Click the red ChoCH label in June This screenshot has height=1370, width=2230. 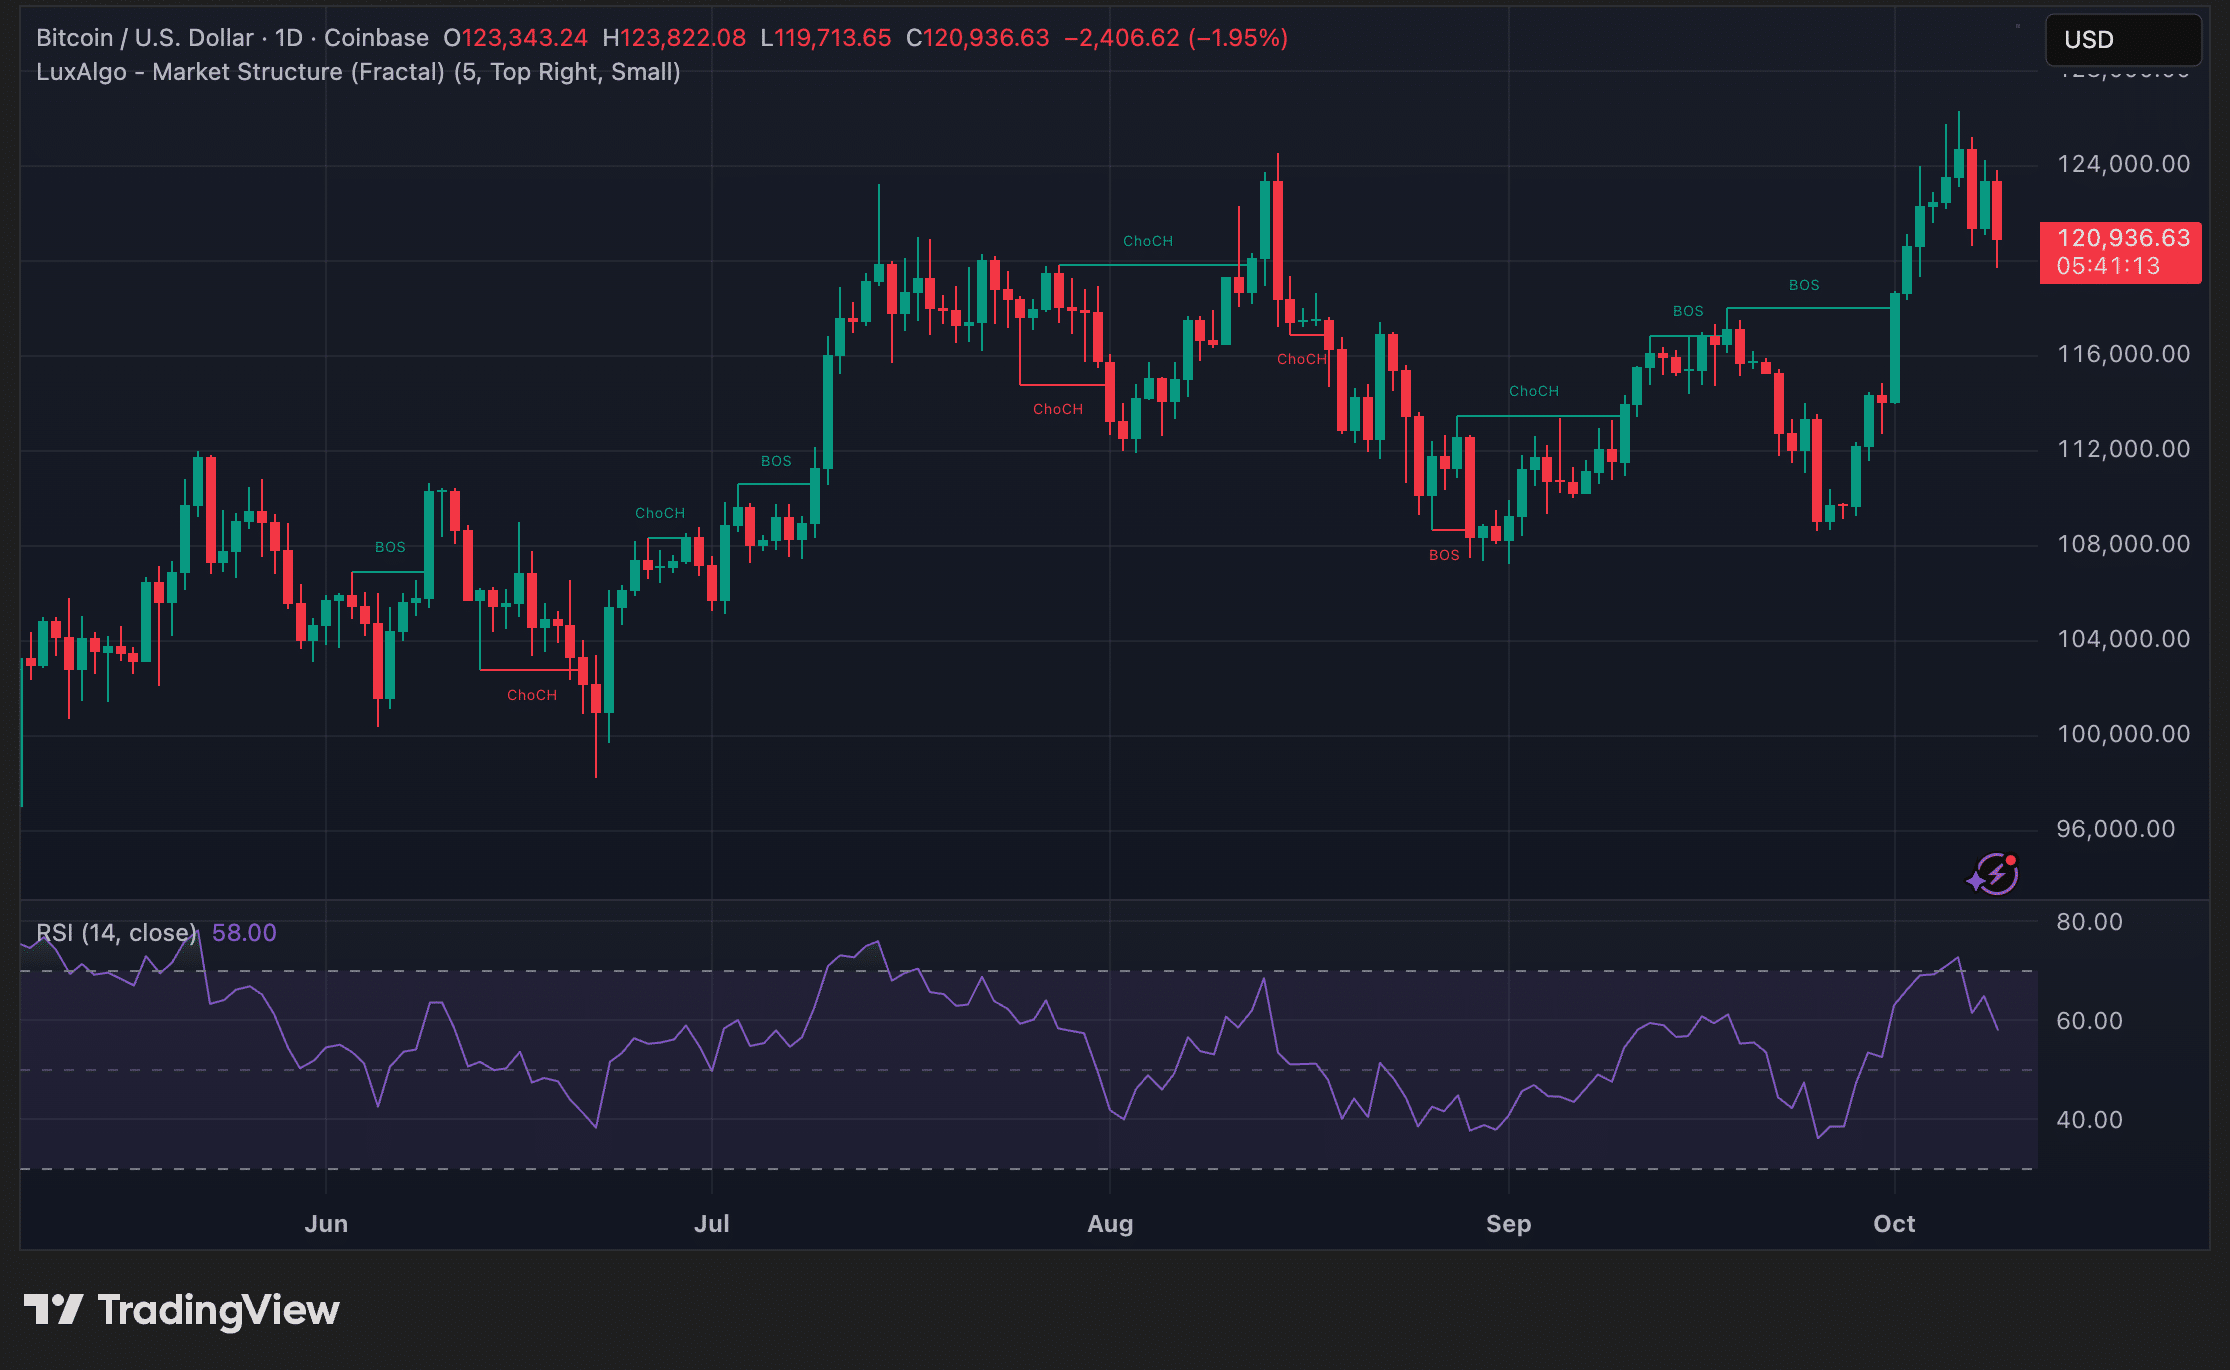tap(531, 694)
